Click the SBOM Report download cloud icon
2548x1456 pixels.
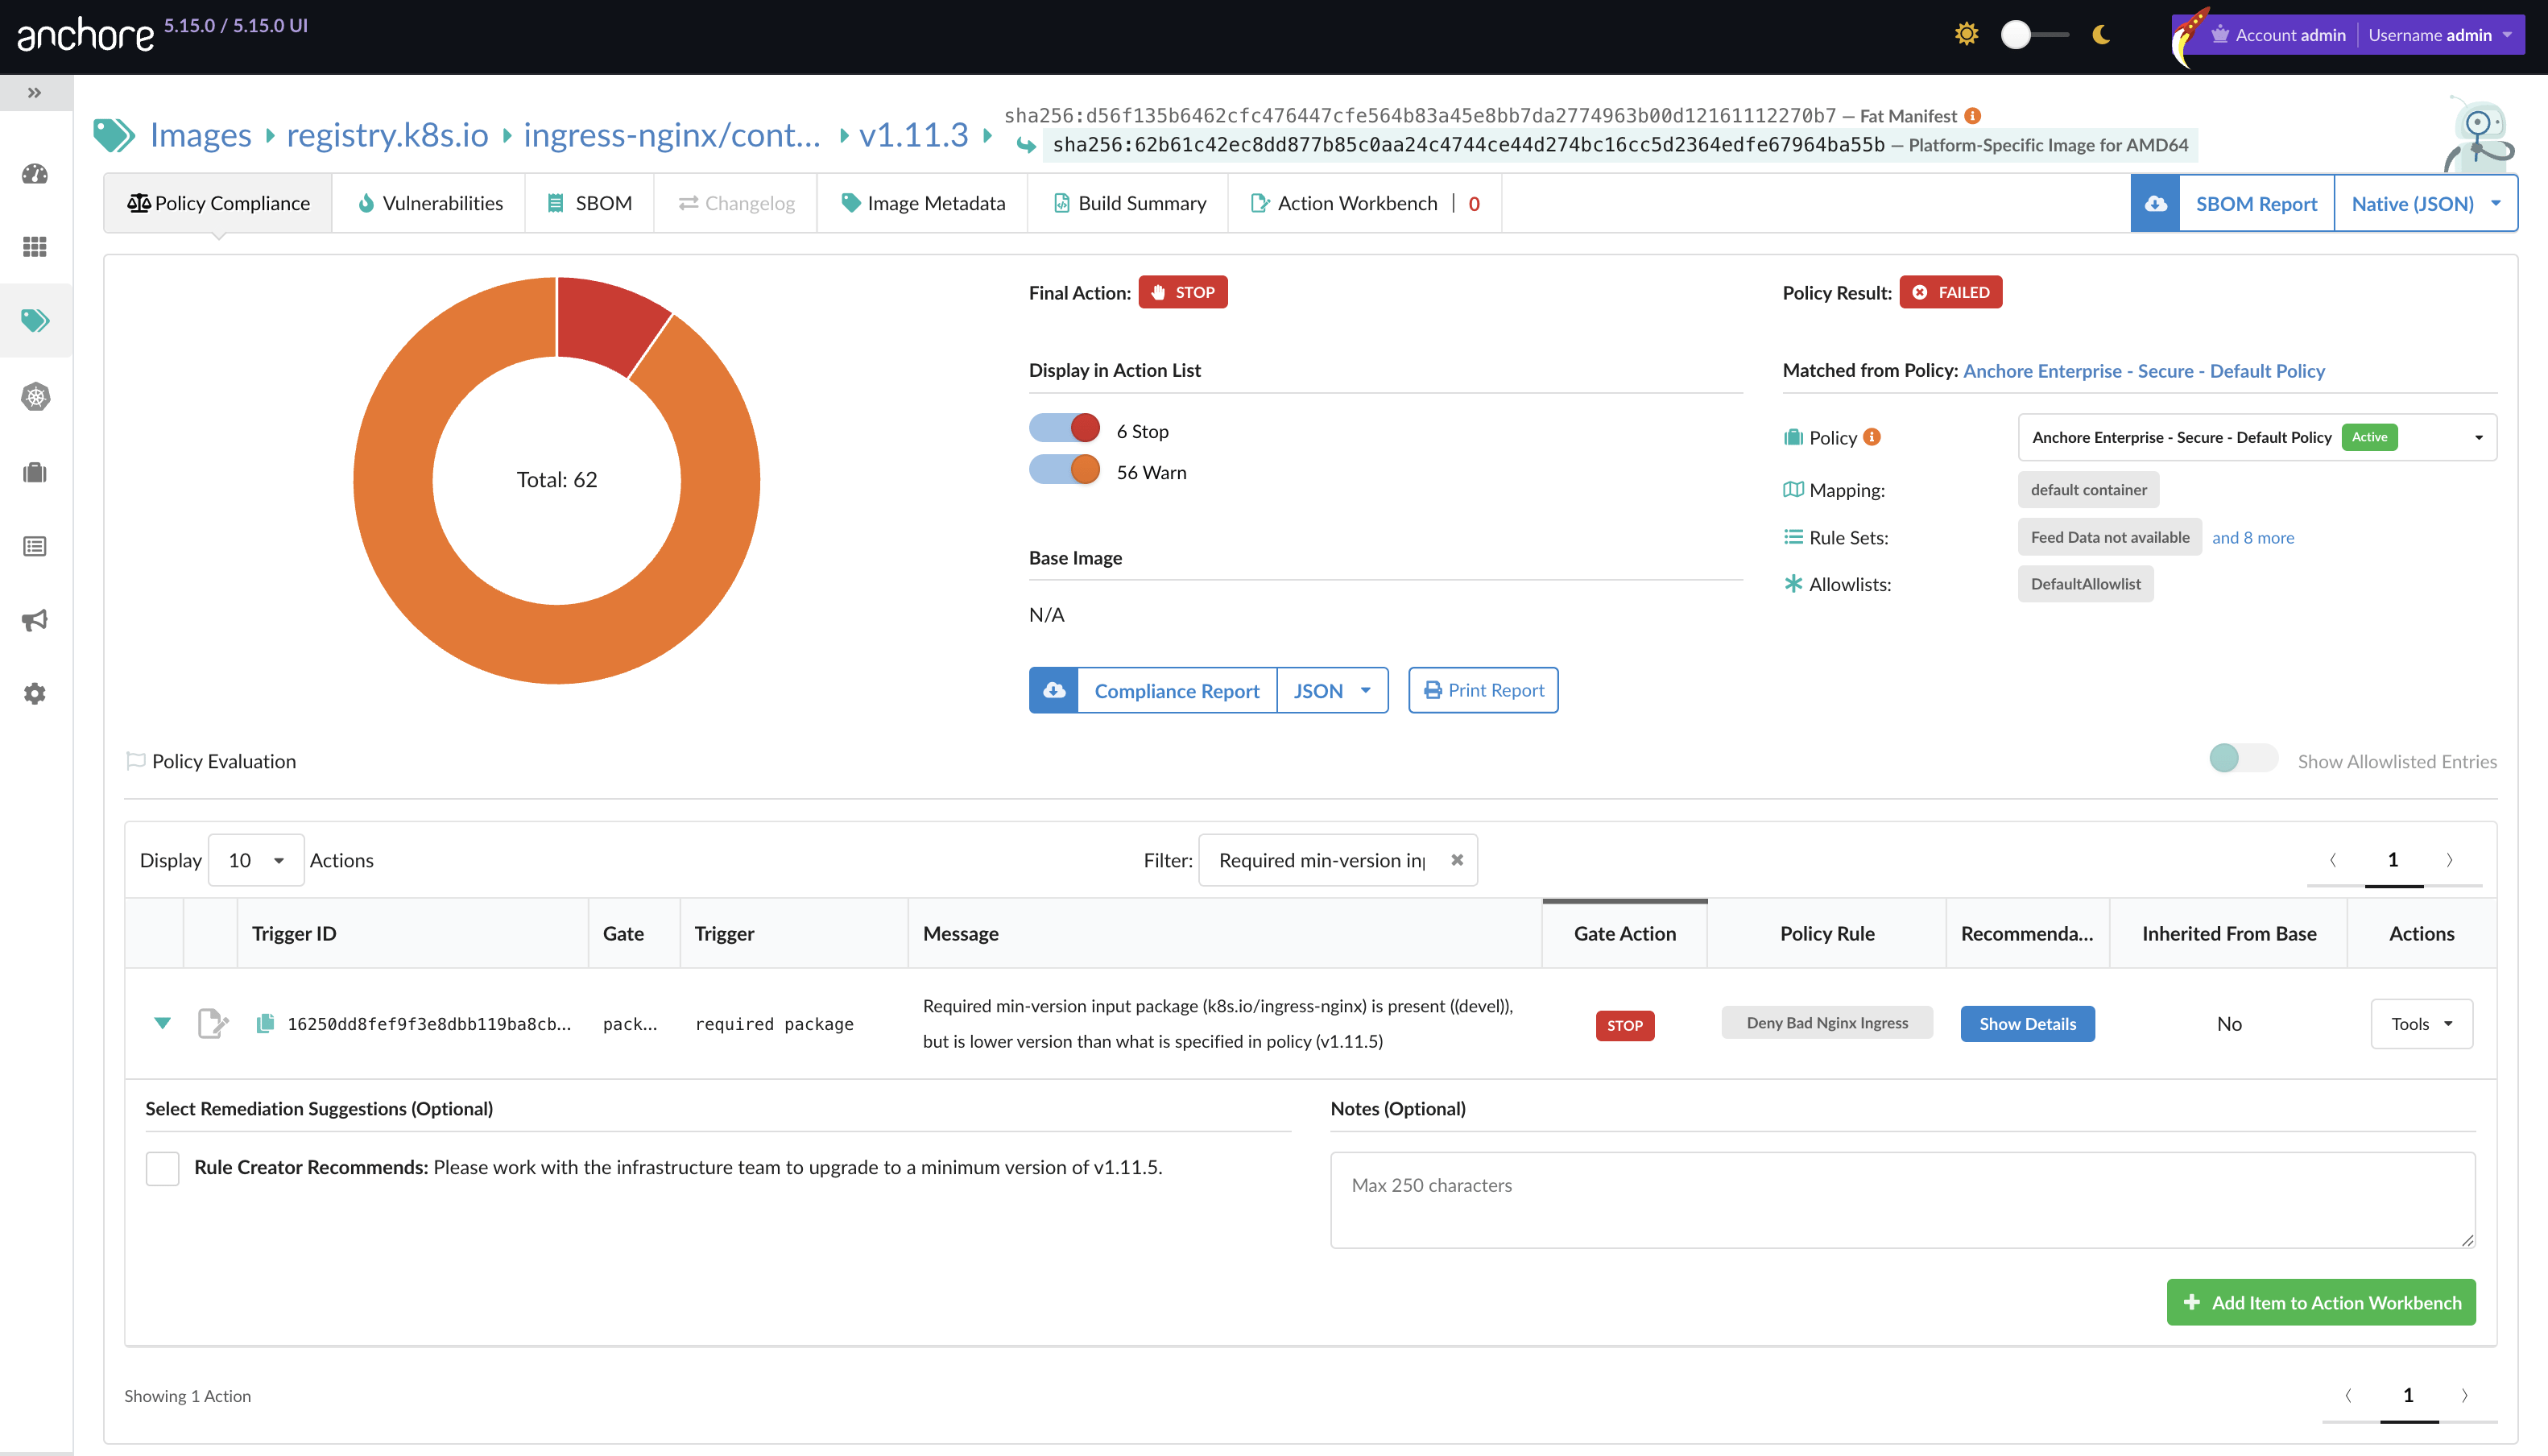(x=2155, y=204)
